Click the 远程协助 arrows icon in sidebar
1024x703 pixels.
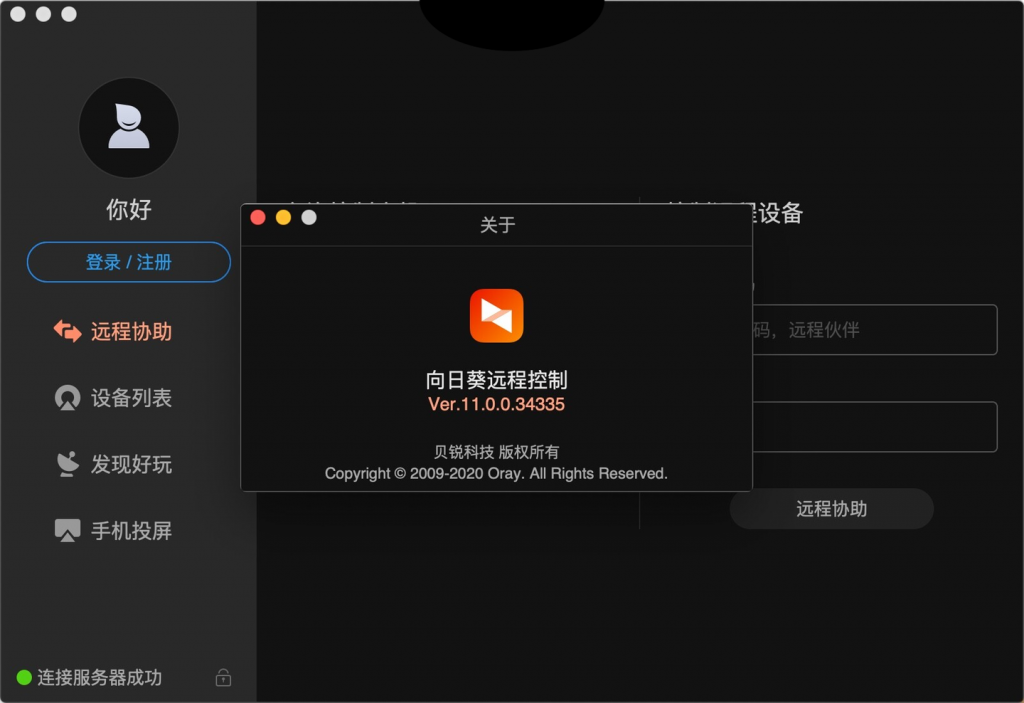pos(67,331)
